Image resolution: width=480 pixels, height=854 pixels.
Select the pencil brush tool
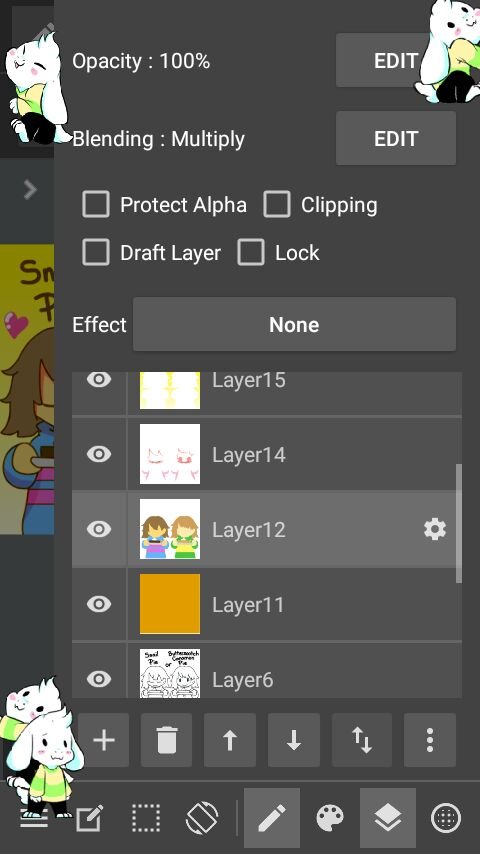272,818
